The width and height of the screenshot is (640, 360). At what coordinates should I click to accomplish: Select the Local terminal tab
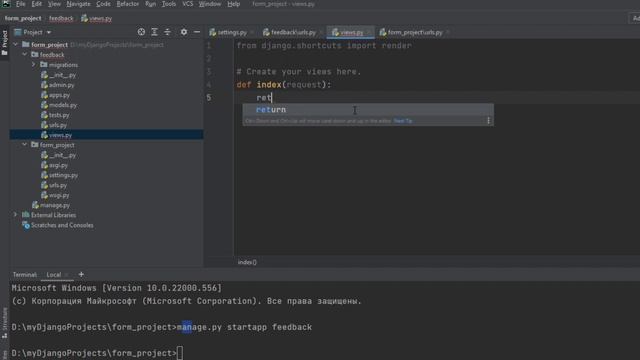[53, 275]
